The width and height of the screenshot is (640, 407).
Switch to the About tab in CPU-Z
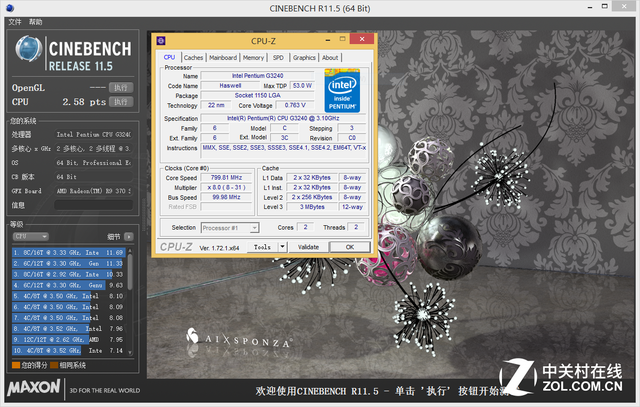(330, 58)
